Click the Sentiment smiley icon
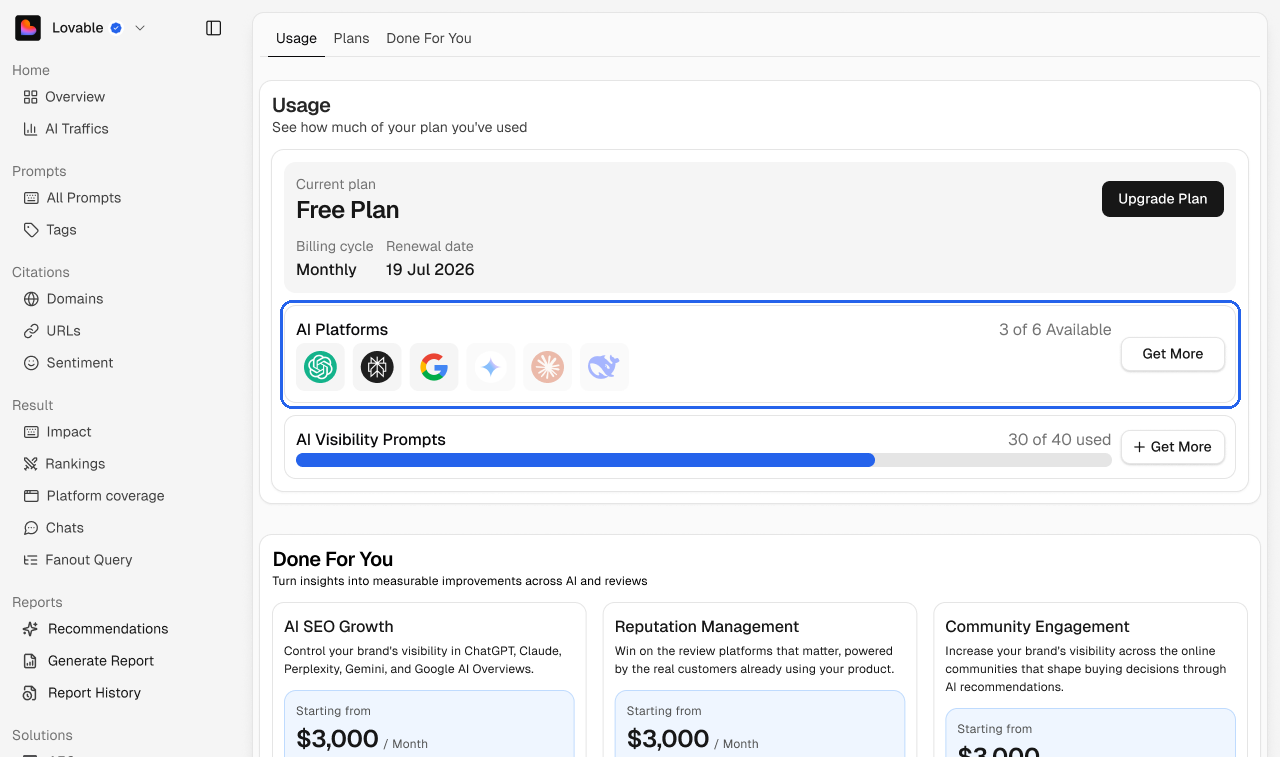 [x=31, y=363]
